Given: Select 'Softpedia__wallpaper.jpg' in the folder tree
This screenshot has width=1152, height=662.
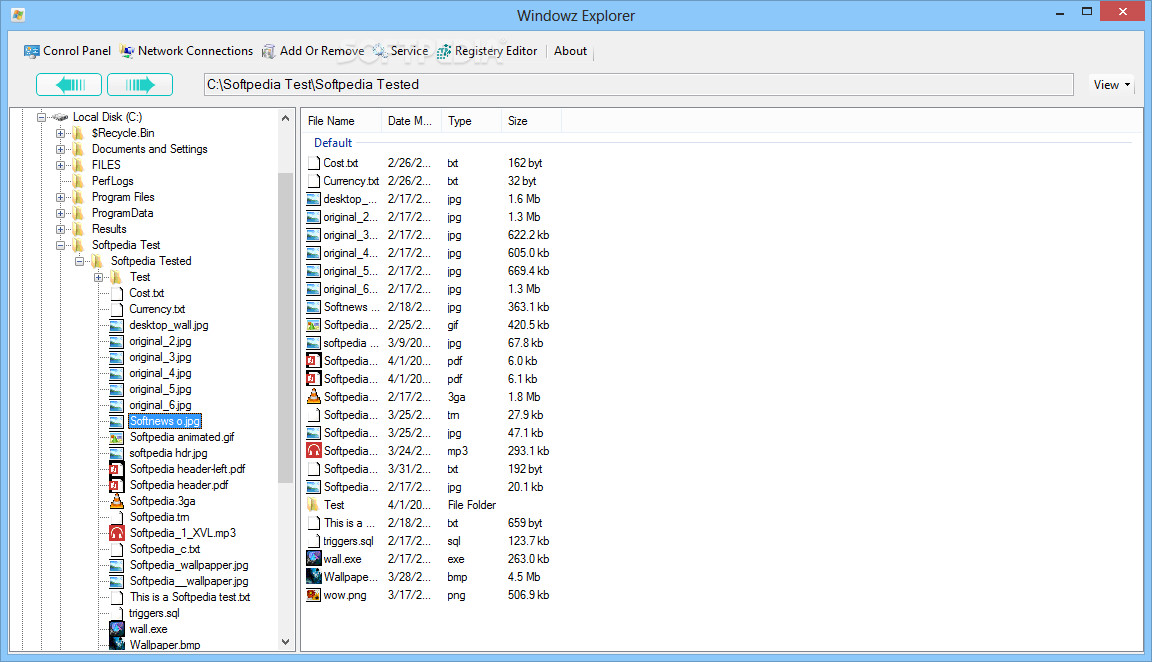Looking at the screenshot, I should click(x=189, y=581).
